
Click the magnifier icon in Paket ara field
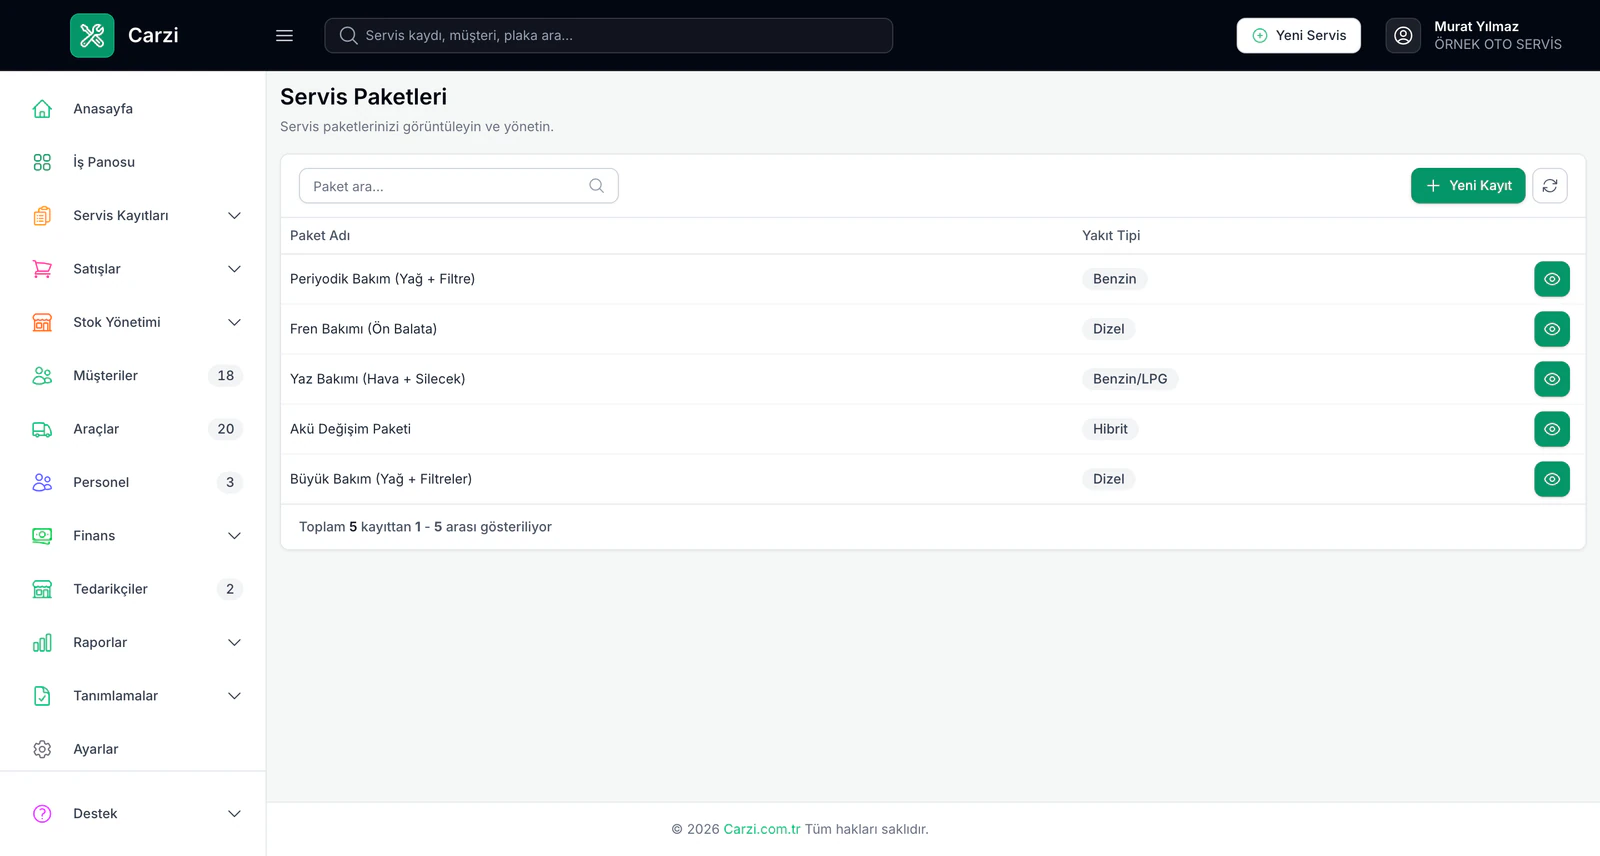(596, 186)
